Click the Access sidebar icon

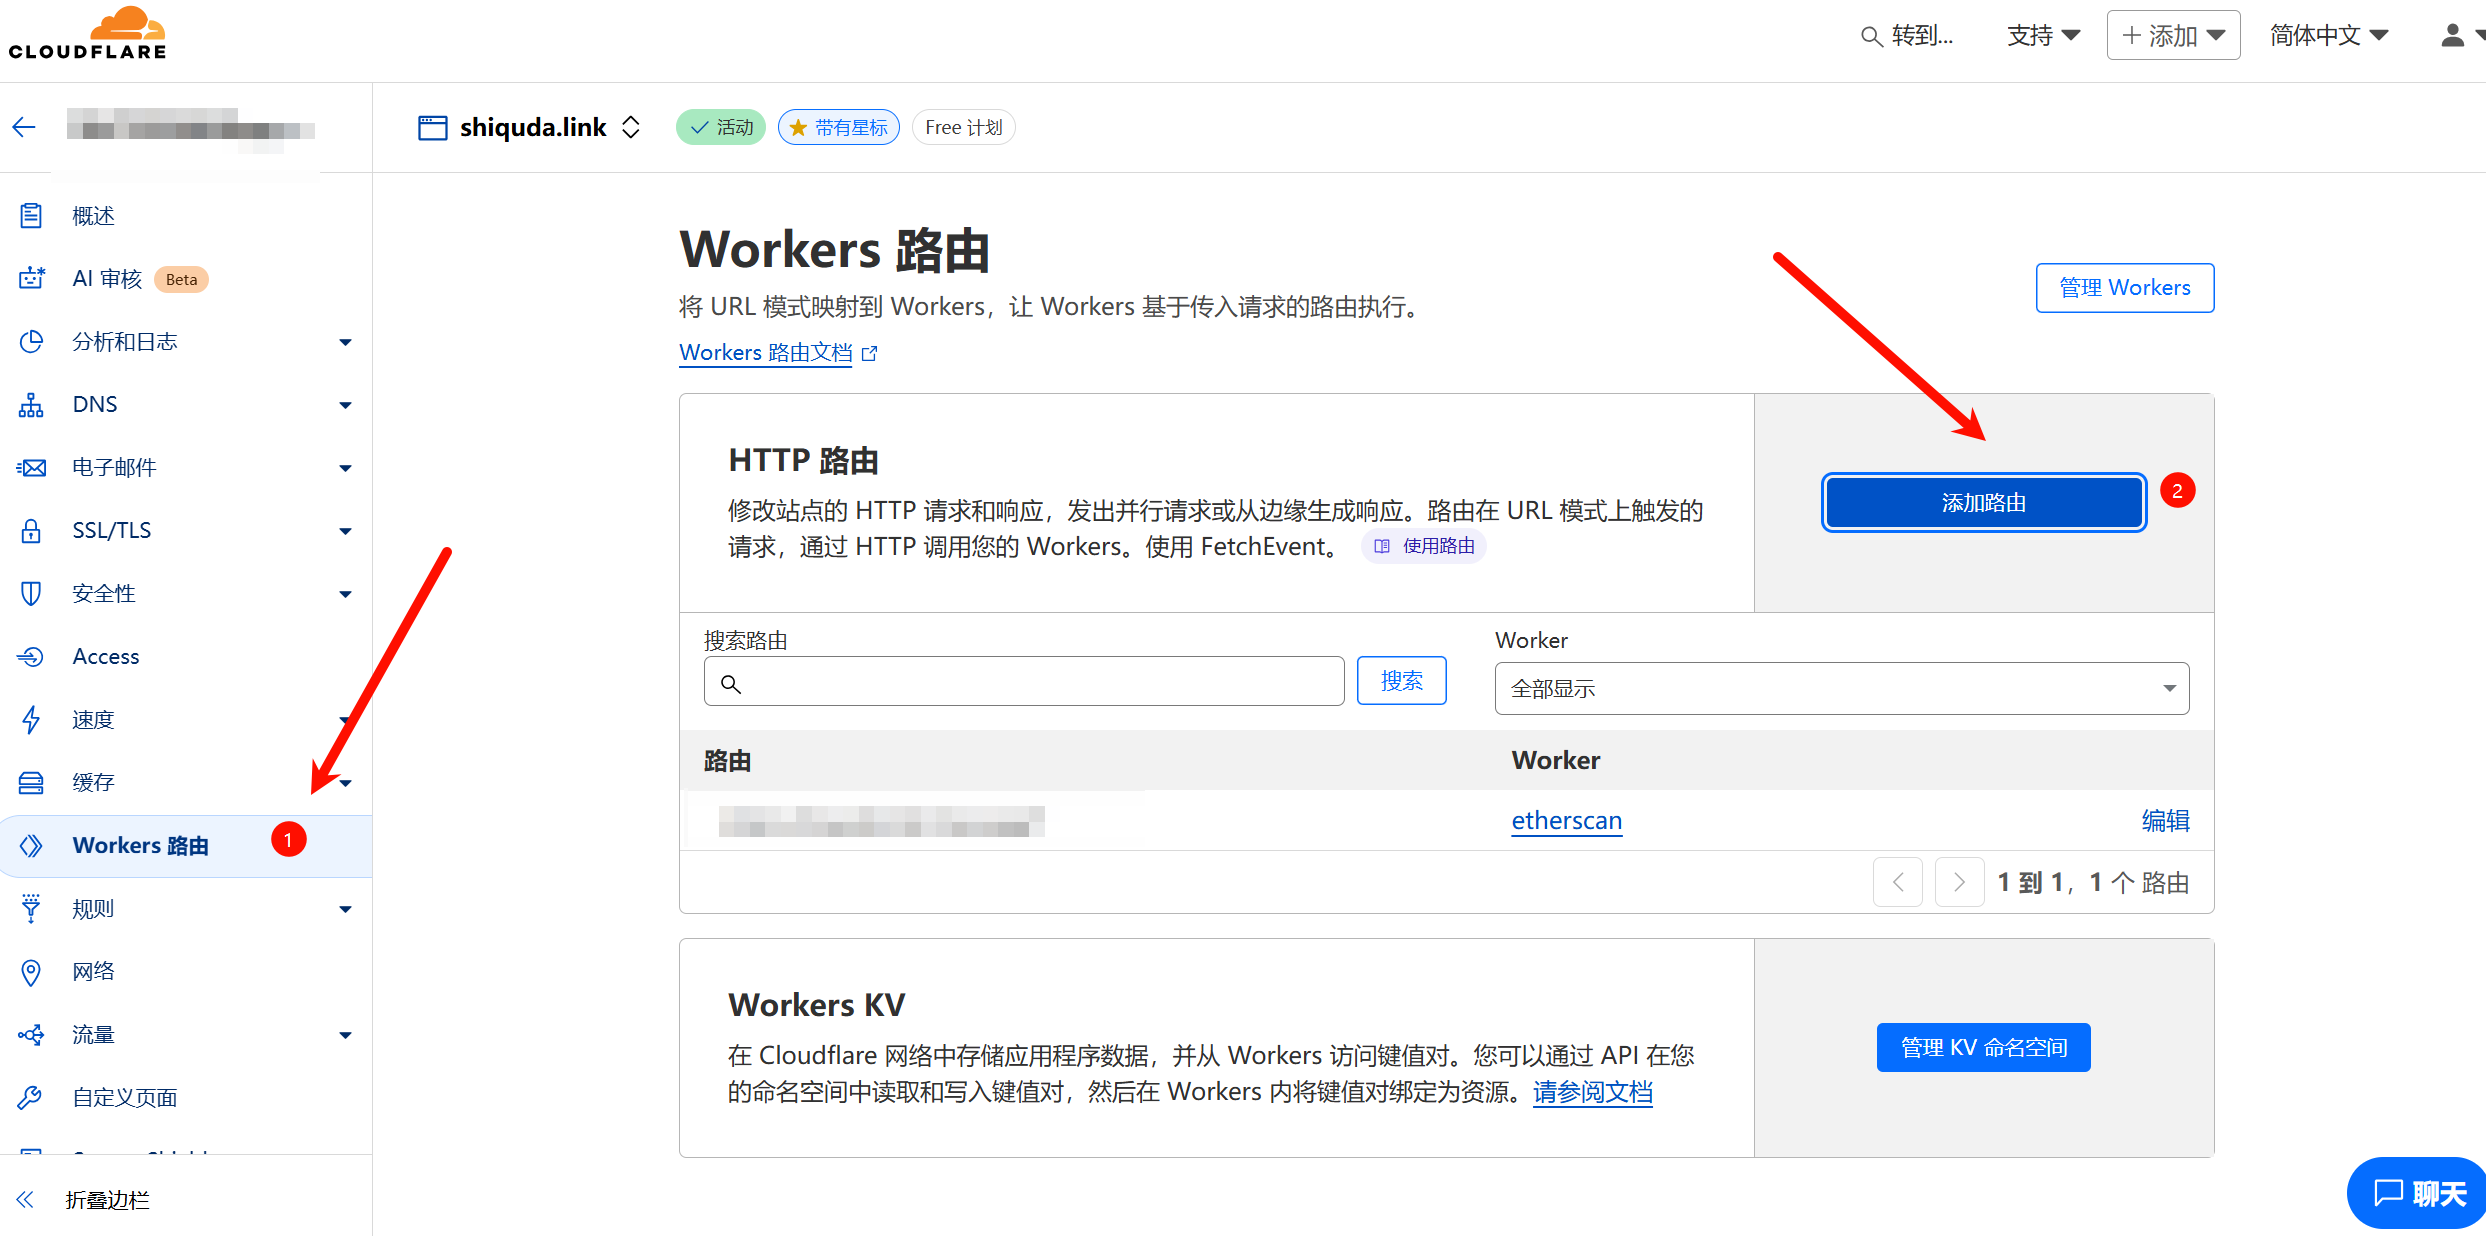coord(31,656)
